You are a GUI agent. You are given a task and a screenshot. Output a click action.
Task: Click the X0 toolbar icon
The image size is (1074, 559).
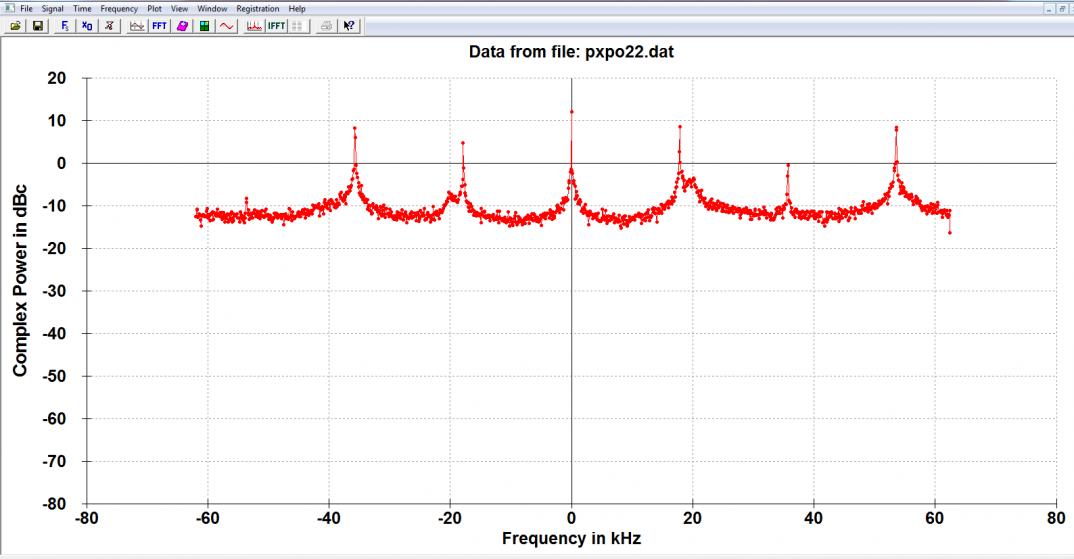coord(87,26)
